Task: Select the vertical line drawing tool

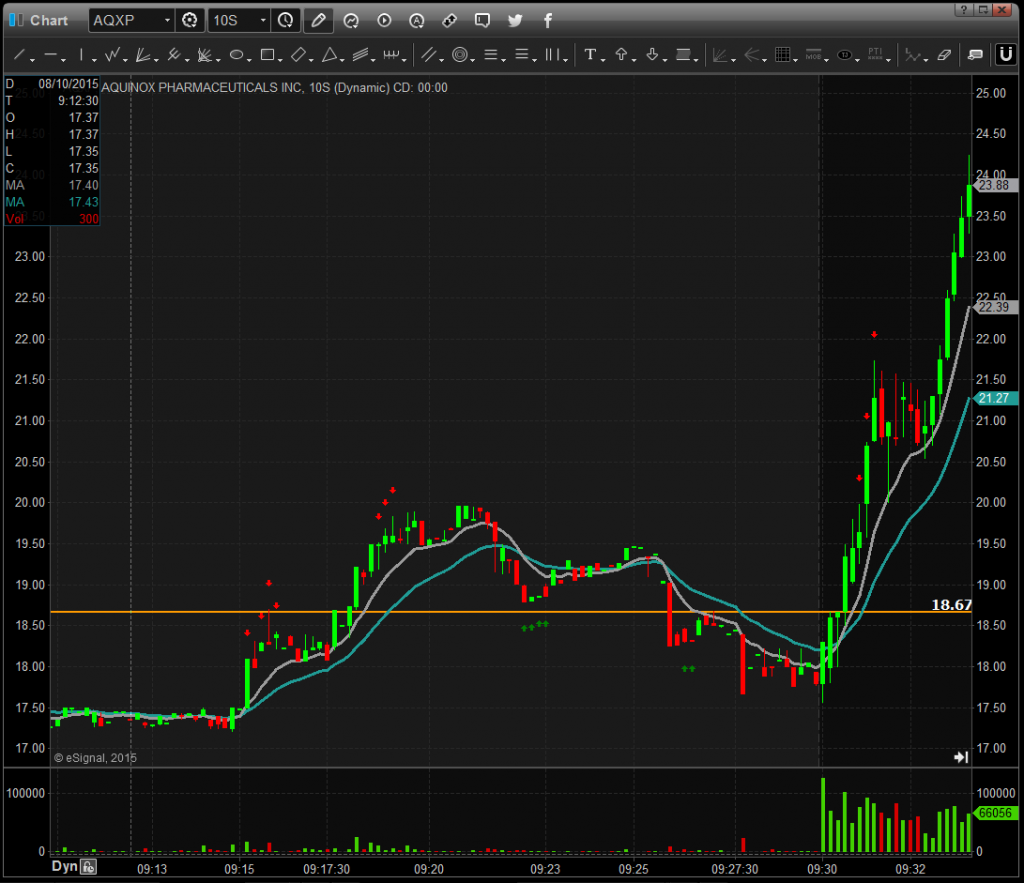Action: (81, 55)
